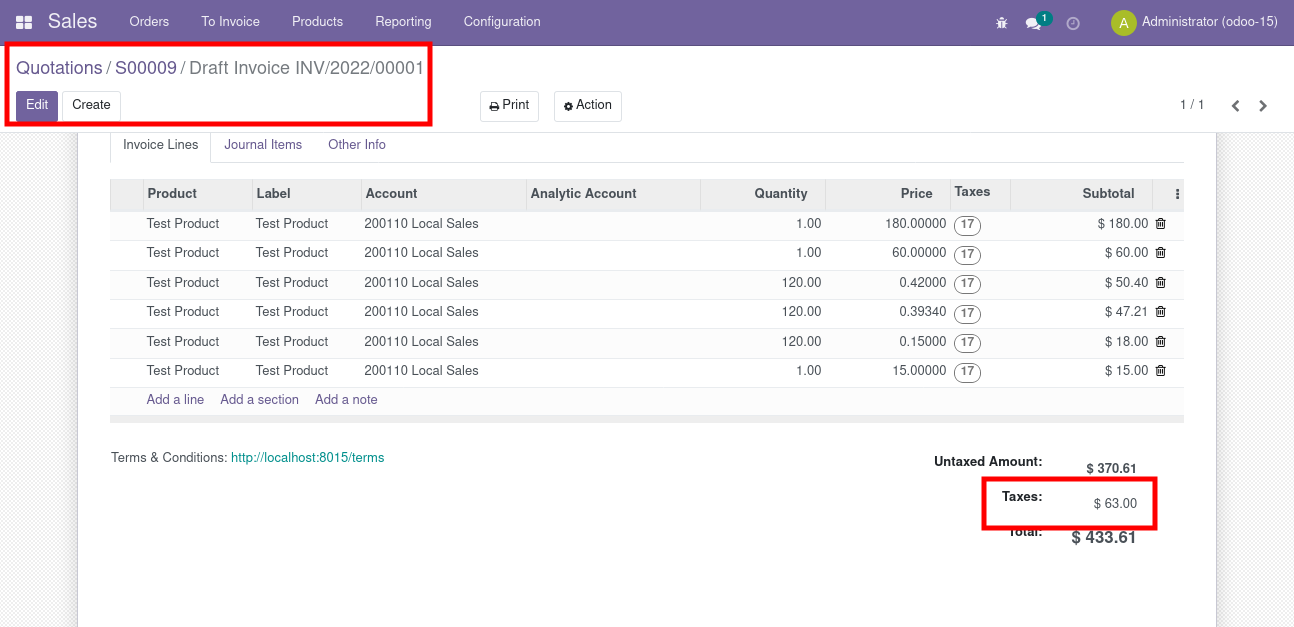Click Add a section below invoice lines

coord(259,399)
